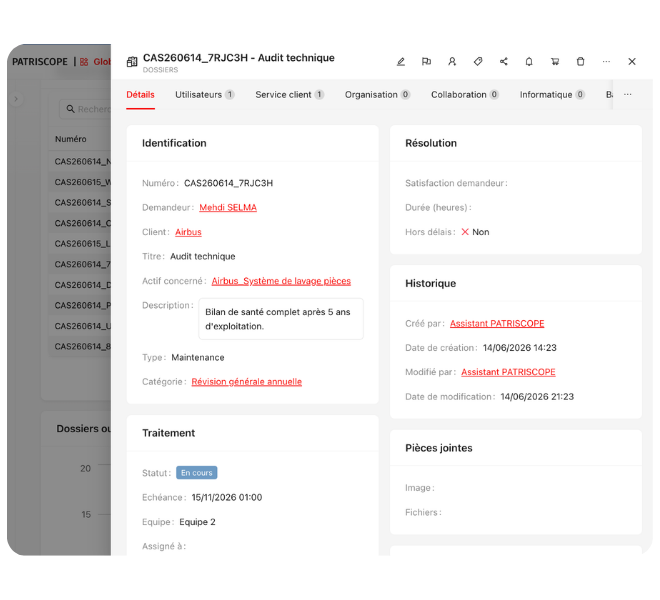
Task: Select the Collaboration tab
Action: 465,95
